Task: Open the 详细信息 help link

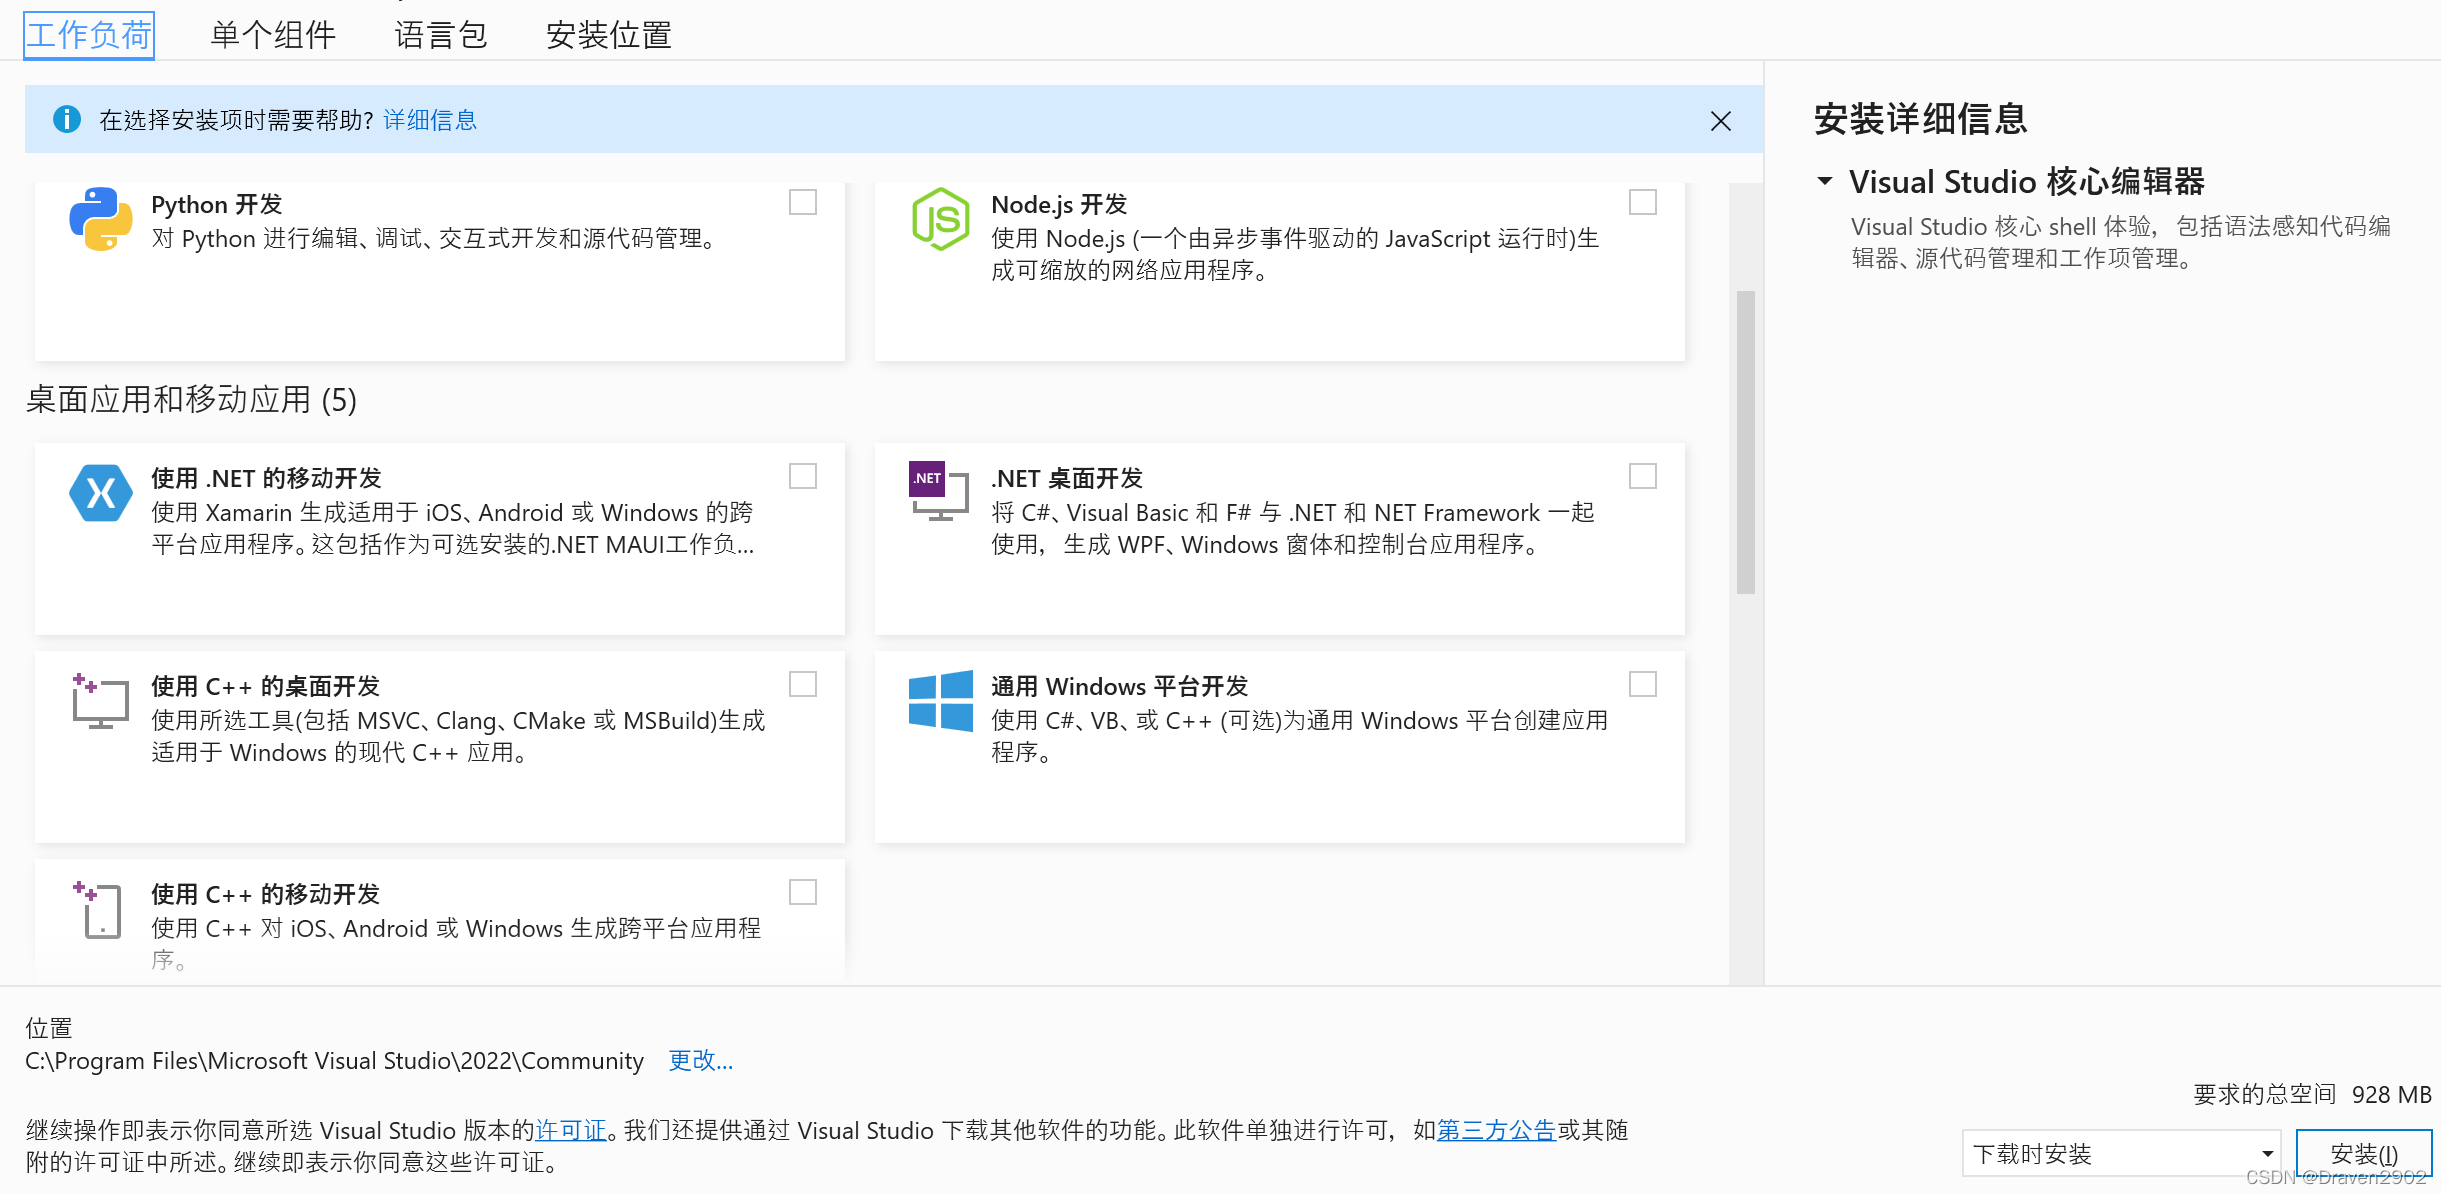Action: [x=430, y=120]
